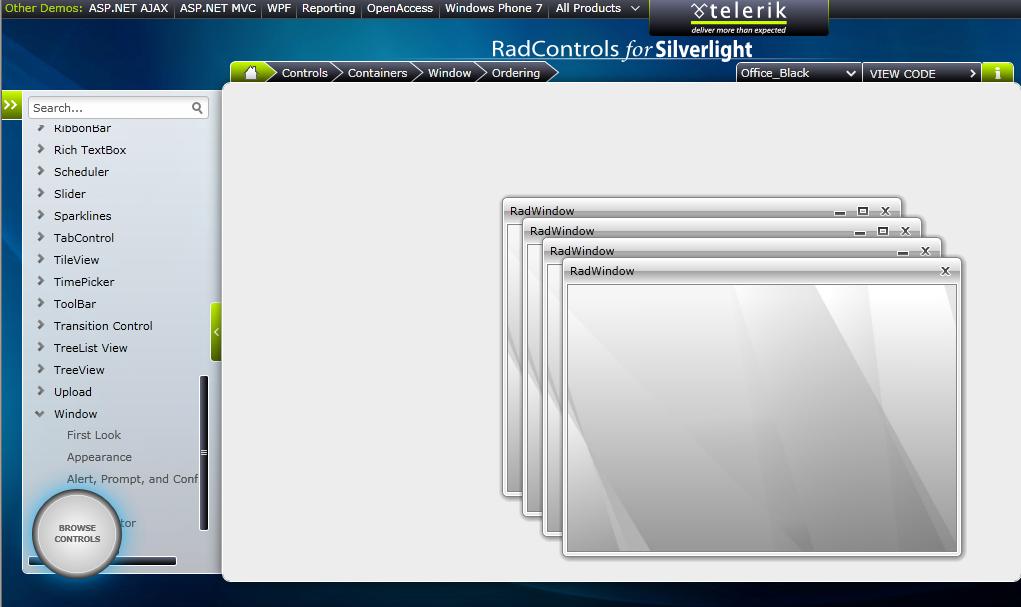Click the Controls breadcrumb

[305, 73]
